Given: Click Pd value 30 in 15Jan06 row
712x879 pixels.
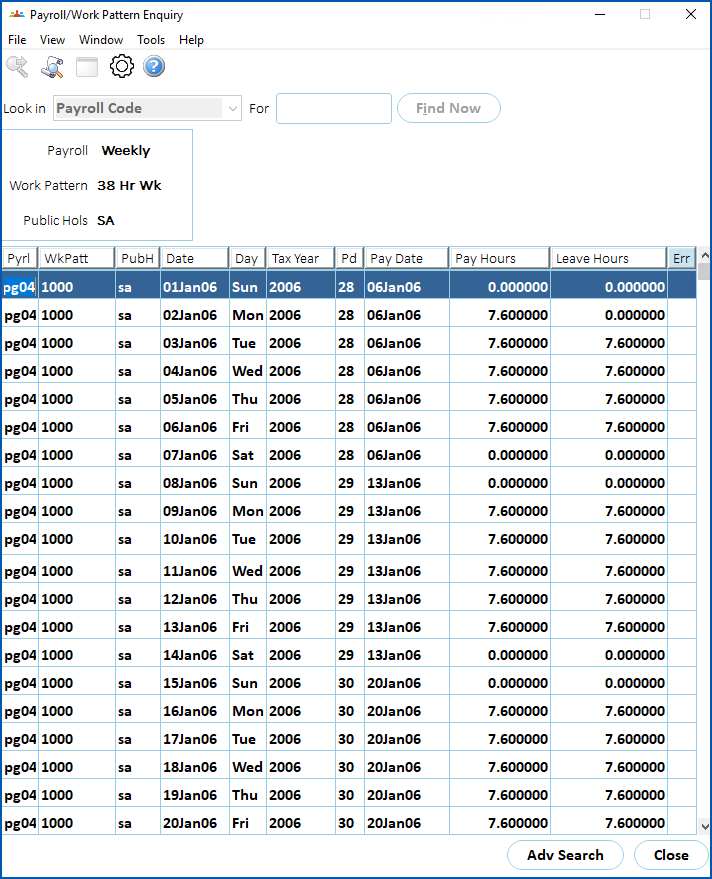Looking at the screenshot, I should point(350,683).
